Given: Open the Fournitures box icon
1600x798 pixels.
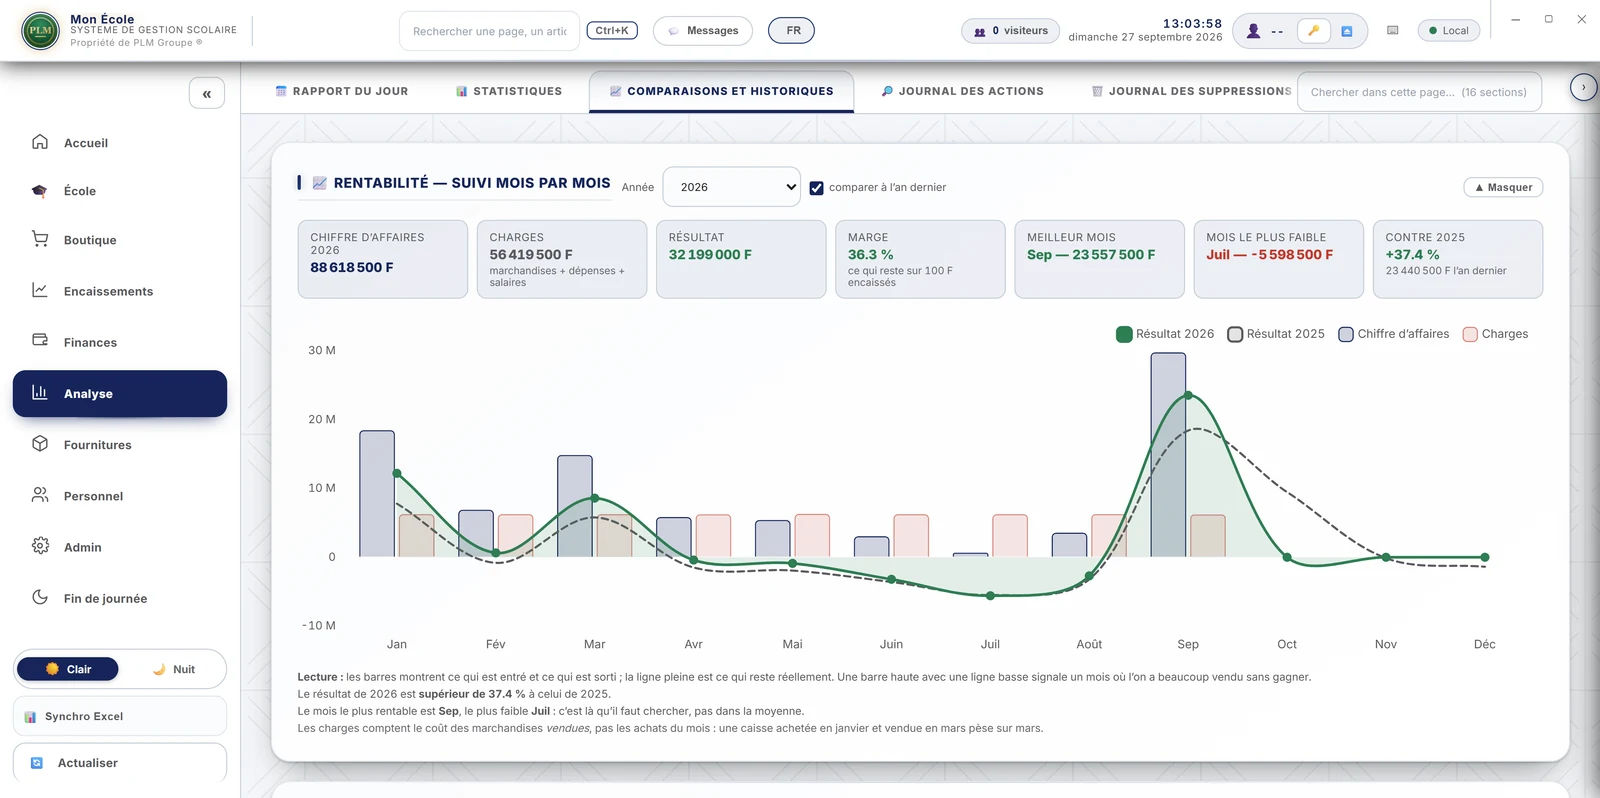Looking at the screenshot, I should pos(40,444).
